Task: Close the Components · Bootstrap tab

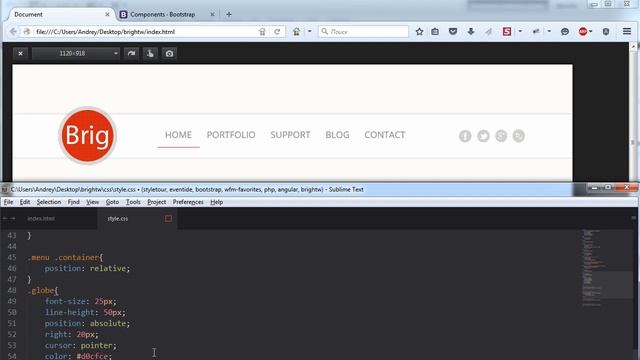Action: 212,14
